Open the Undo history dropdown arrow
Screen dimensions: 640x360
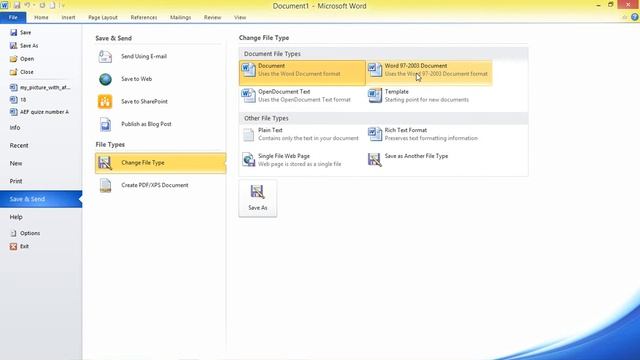34,5
